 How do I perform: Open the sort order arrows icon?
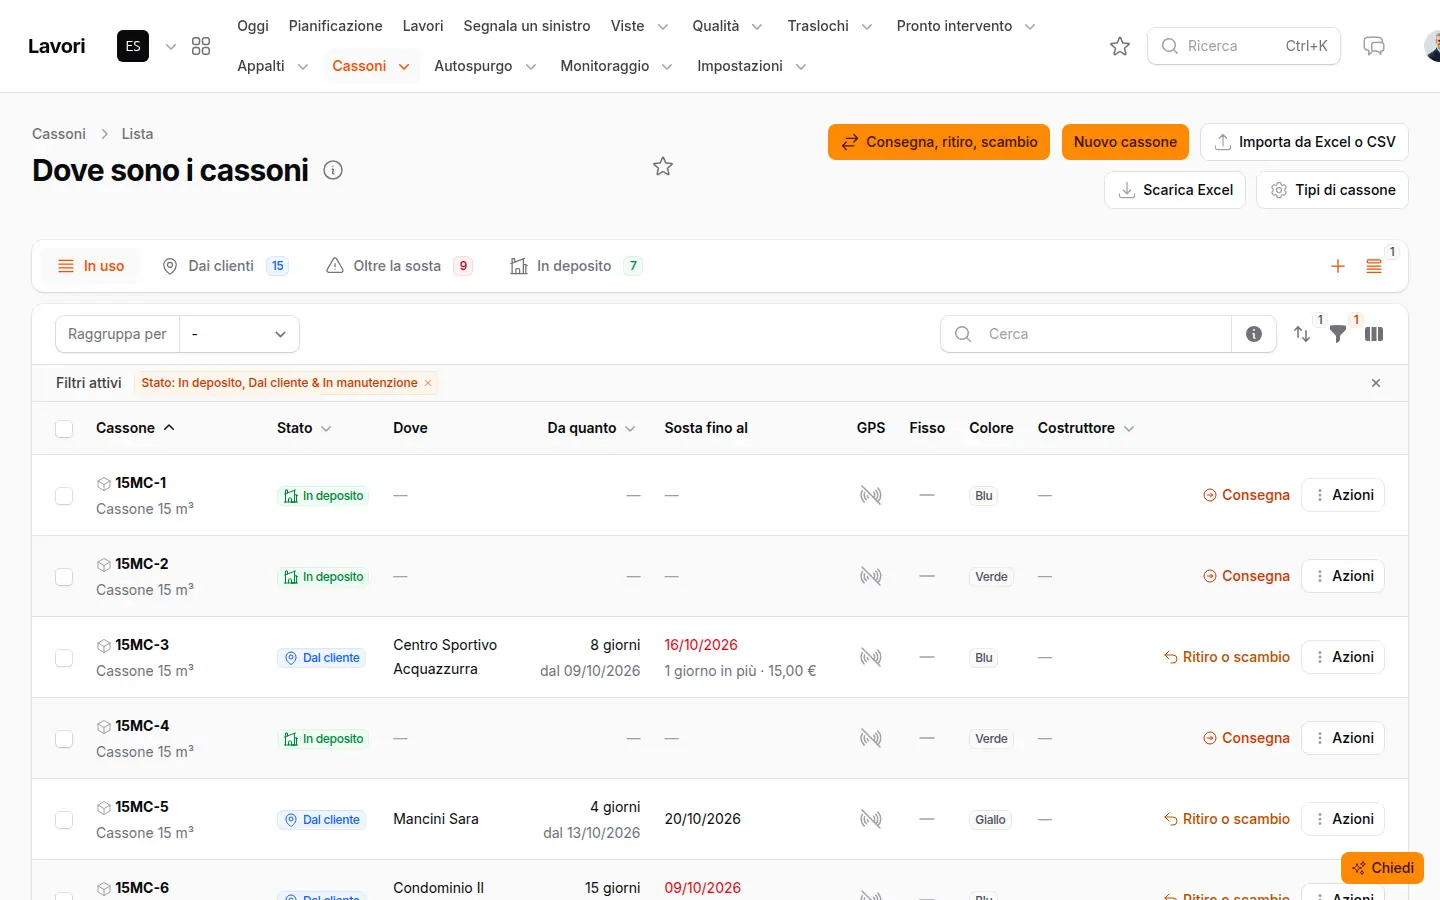[1302, 334]
